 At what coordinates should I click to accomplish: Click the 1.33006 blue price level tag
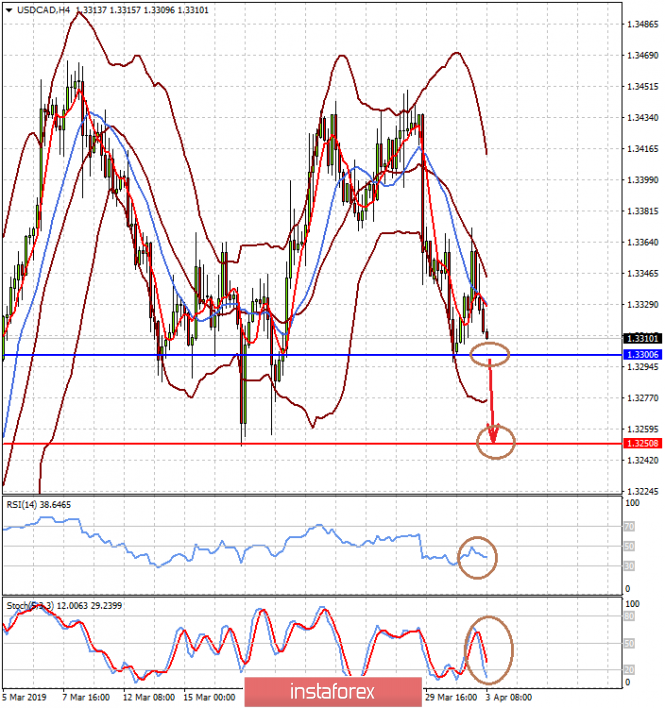641,355
